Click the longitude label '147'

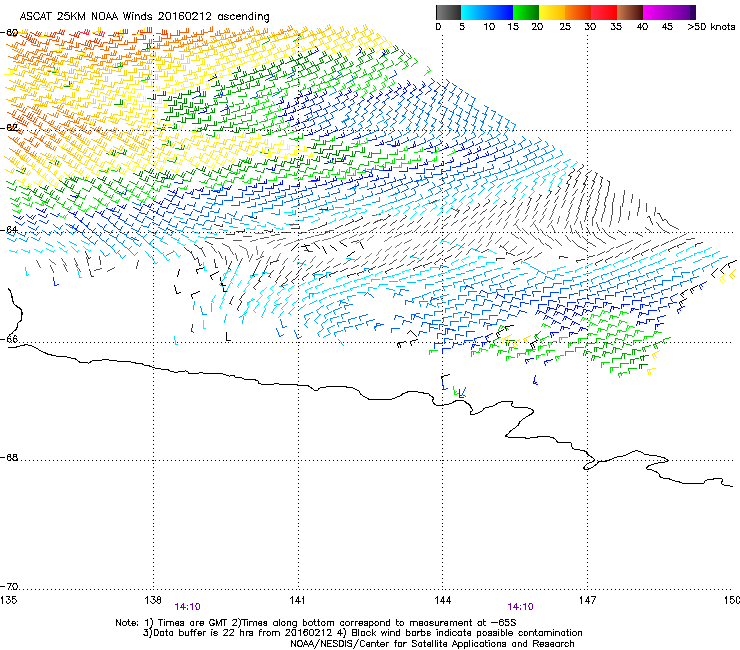pos(588,600)
